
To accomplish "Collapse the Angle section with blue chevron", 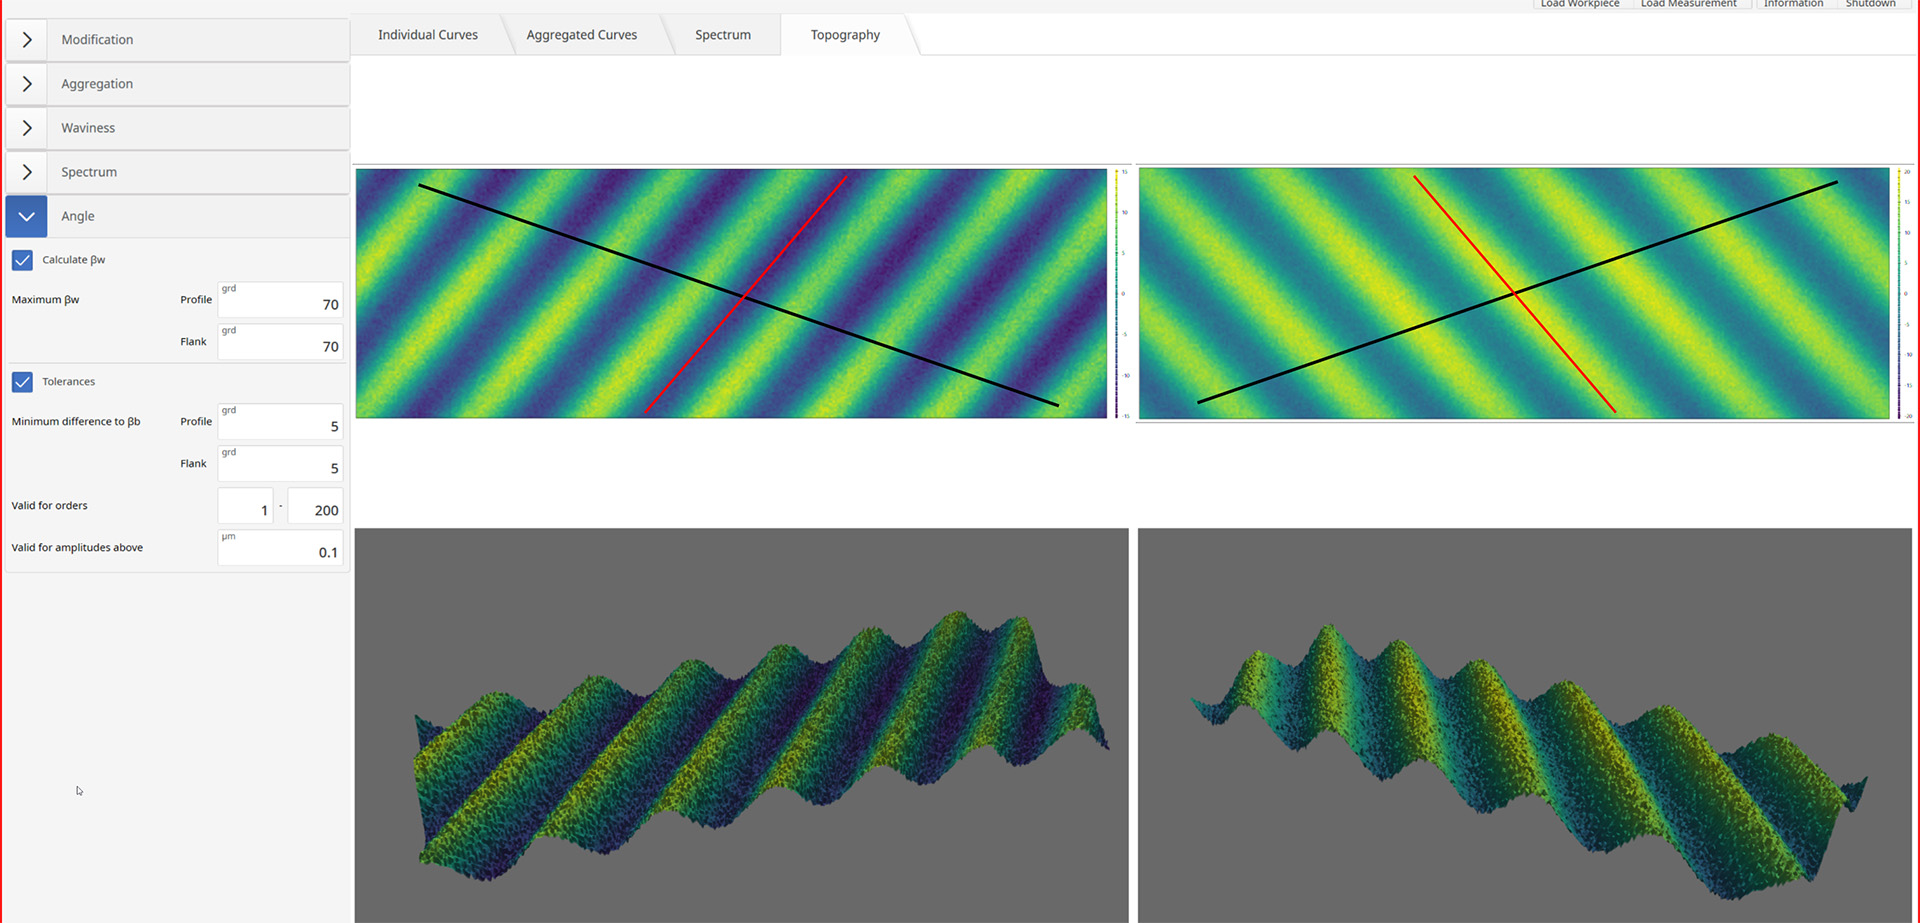I will click(x=27, y=216).
